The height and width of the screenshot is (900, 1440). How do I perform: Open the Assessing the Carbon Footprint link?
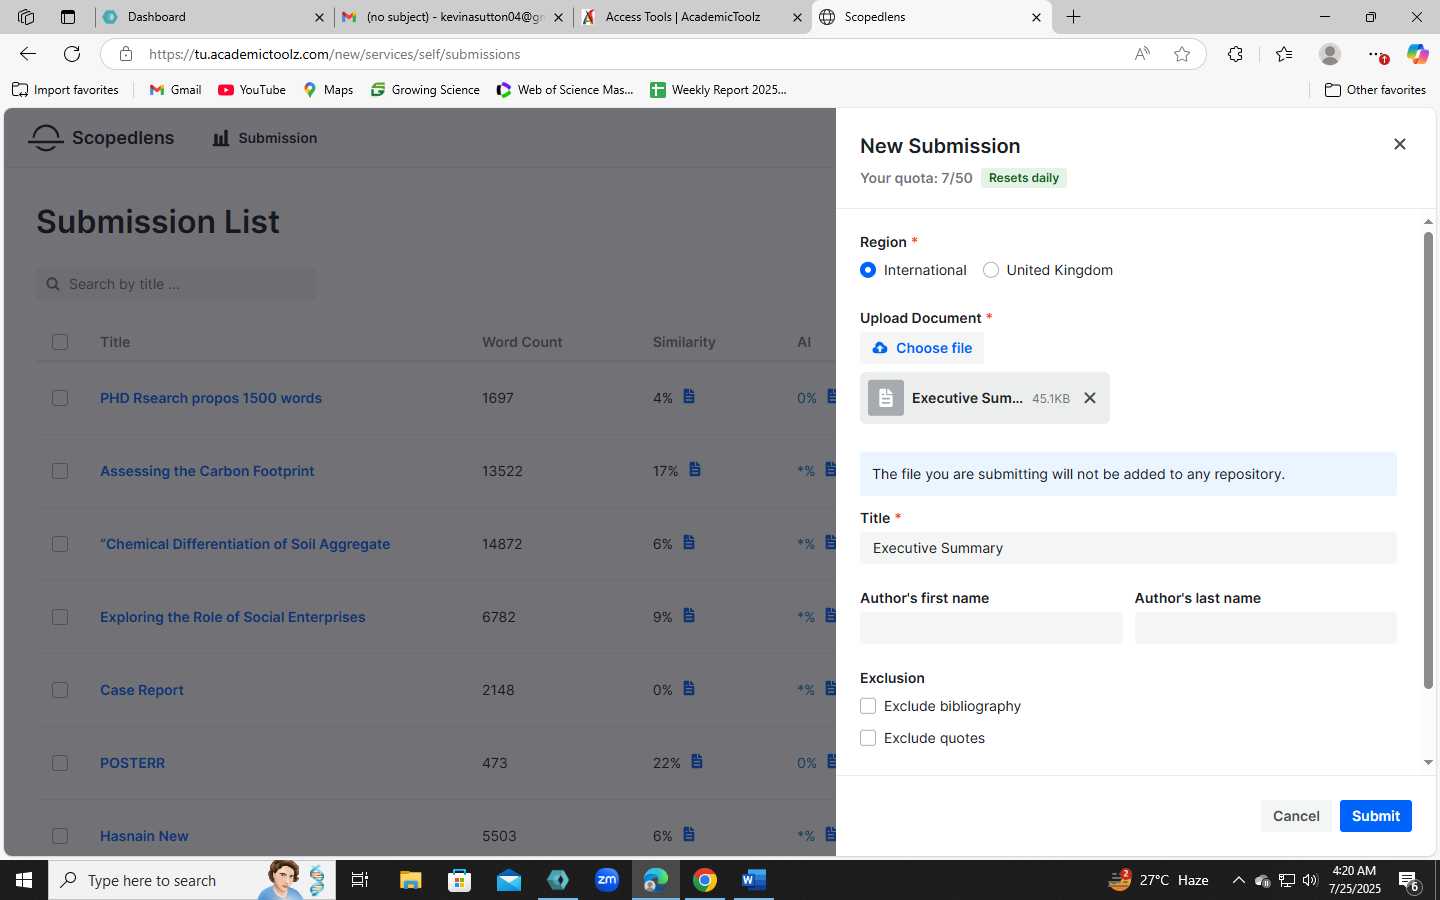click(207, 471)
